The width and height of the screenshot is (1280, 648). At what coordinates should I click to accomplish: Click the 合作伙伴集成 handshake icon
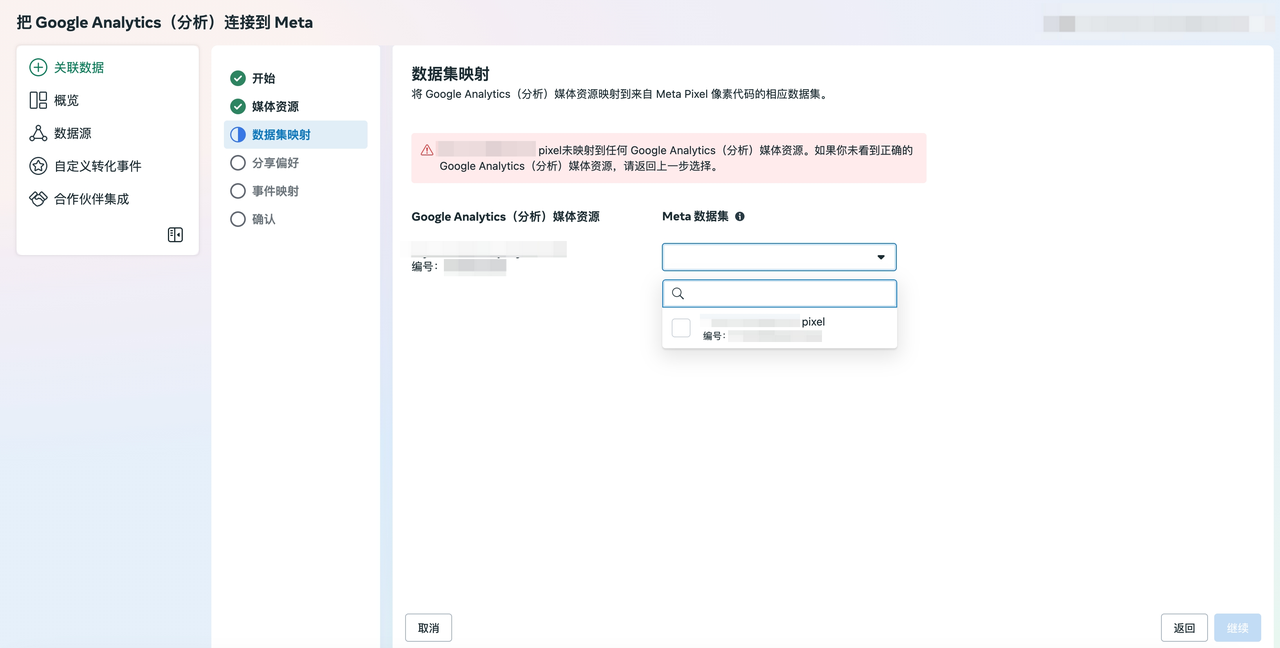38,199
